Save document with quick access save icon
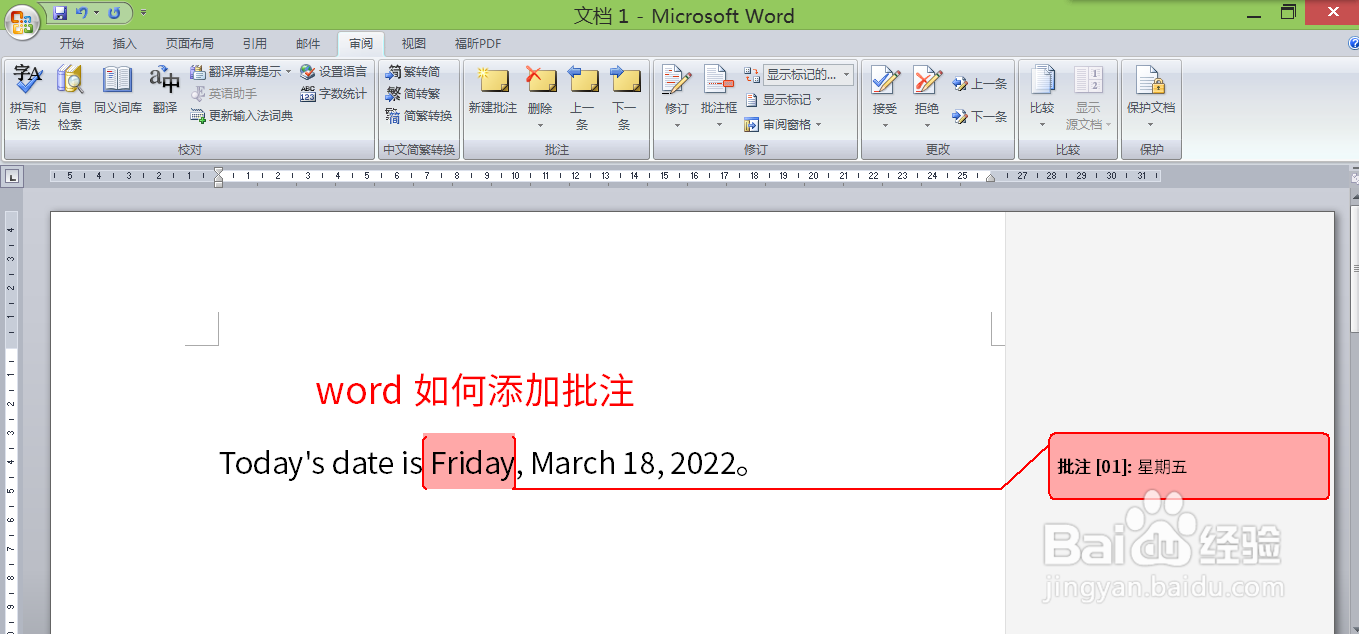 pyautogui.click(x=60, y=13)
